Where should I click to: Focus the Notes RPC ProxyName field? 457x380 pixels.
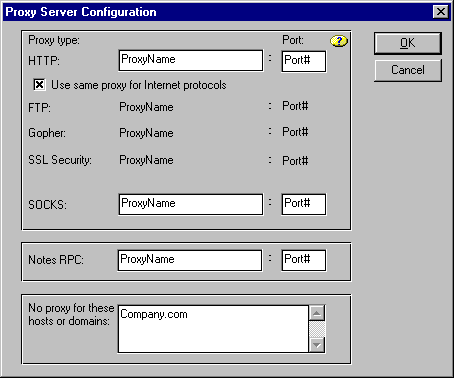tap(190, 260)
